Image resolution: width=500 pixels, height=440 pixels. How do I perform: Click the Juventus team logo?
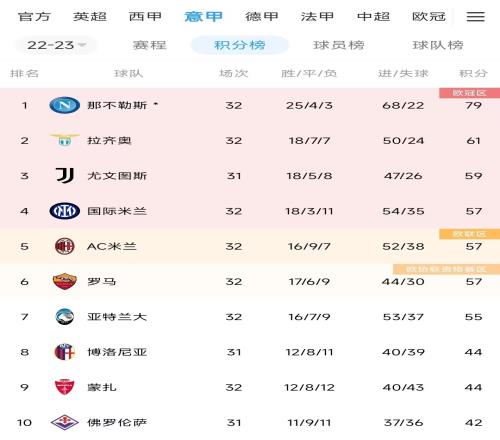click(64, 176)
